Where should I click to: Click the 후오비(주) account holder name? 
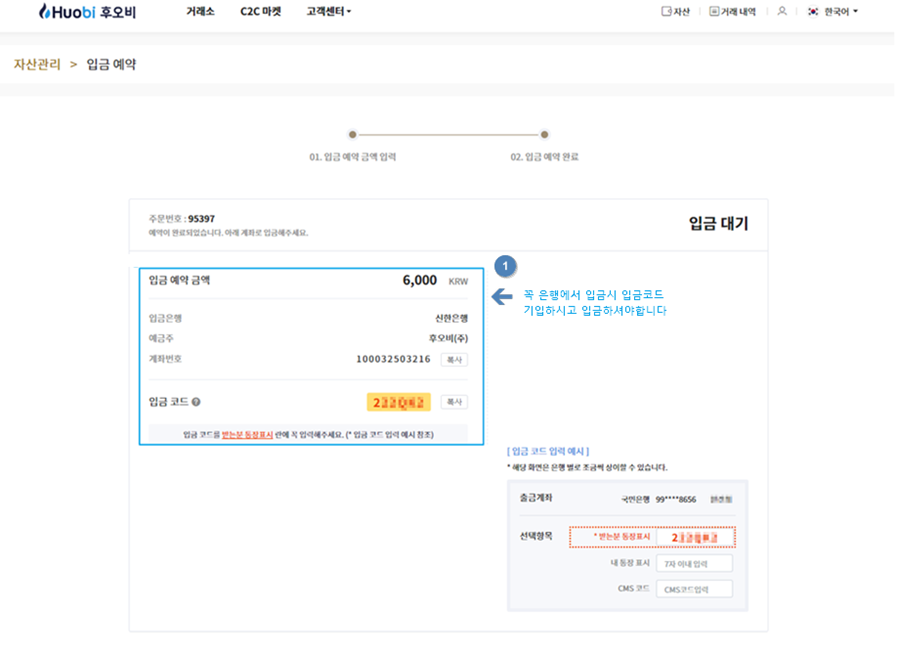coord(448,339)
